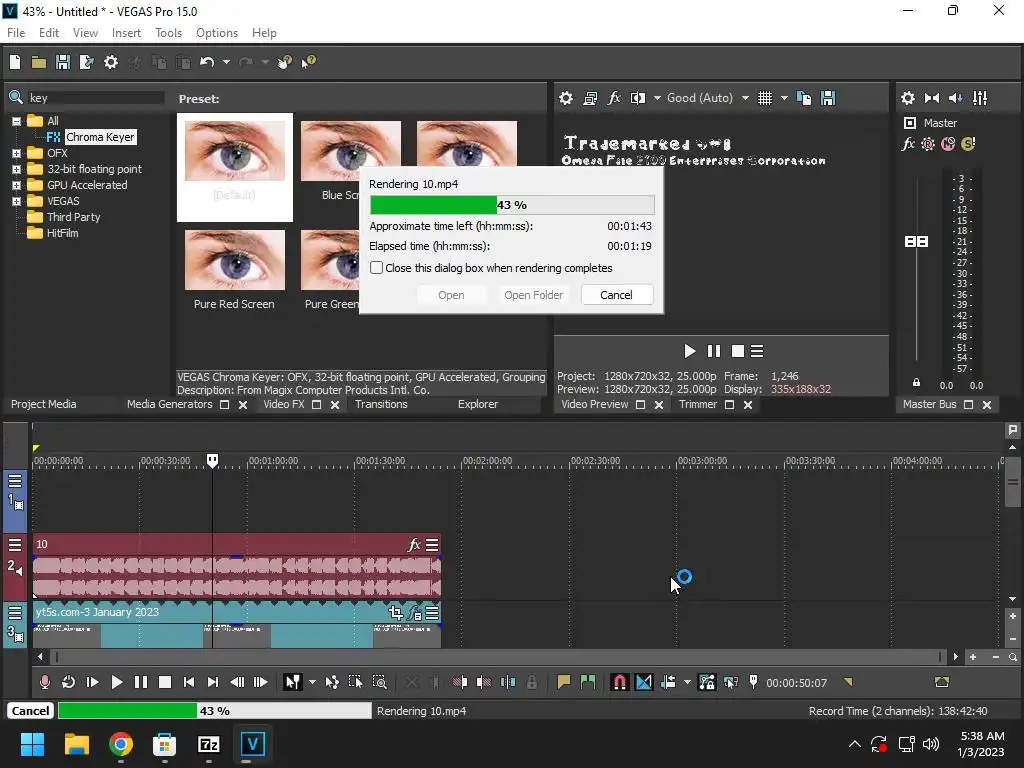The image size is (1024, 768).
Task: Click the Master volume fader
Action: coord(916,242)
